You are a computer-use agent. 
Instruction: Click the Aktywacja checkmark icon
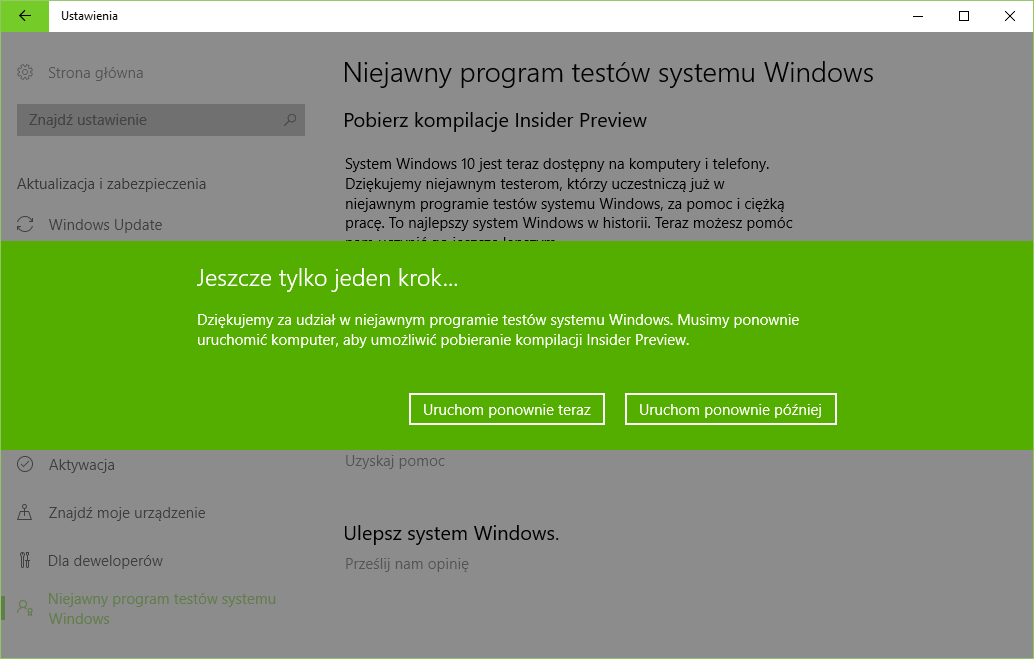pyautogui.click(x=25, y=464)
